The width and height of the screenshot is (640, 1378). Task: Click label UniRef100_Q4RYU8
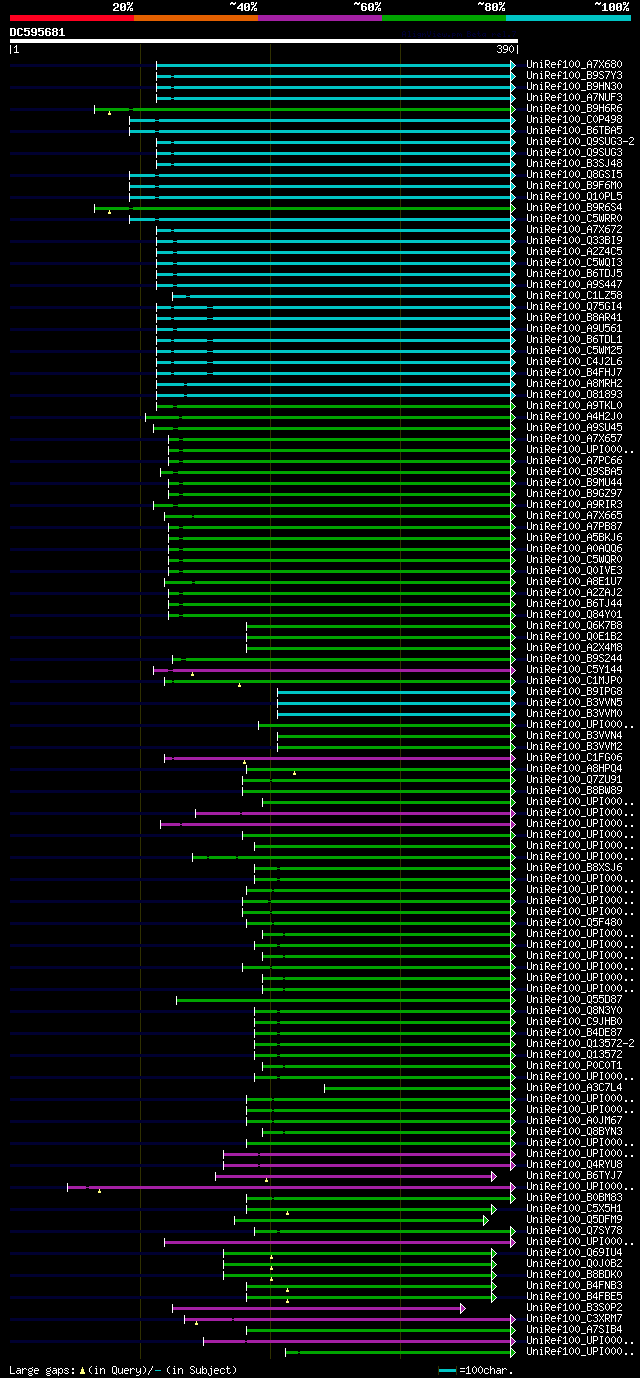[574, 1164]
